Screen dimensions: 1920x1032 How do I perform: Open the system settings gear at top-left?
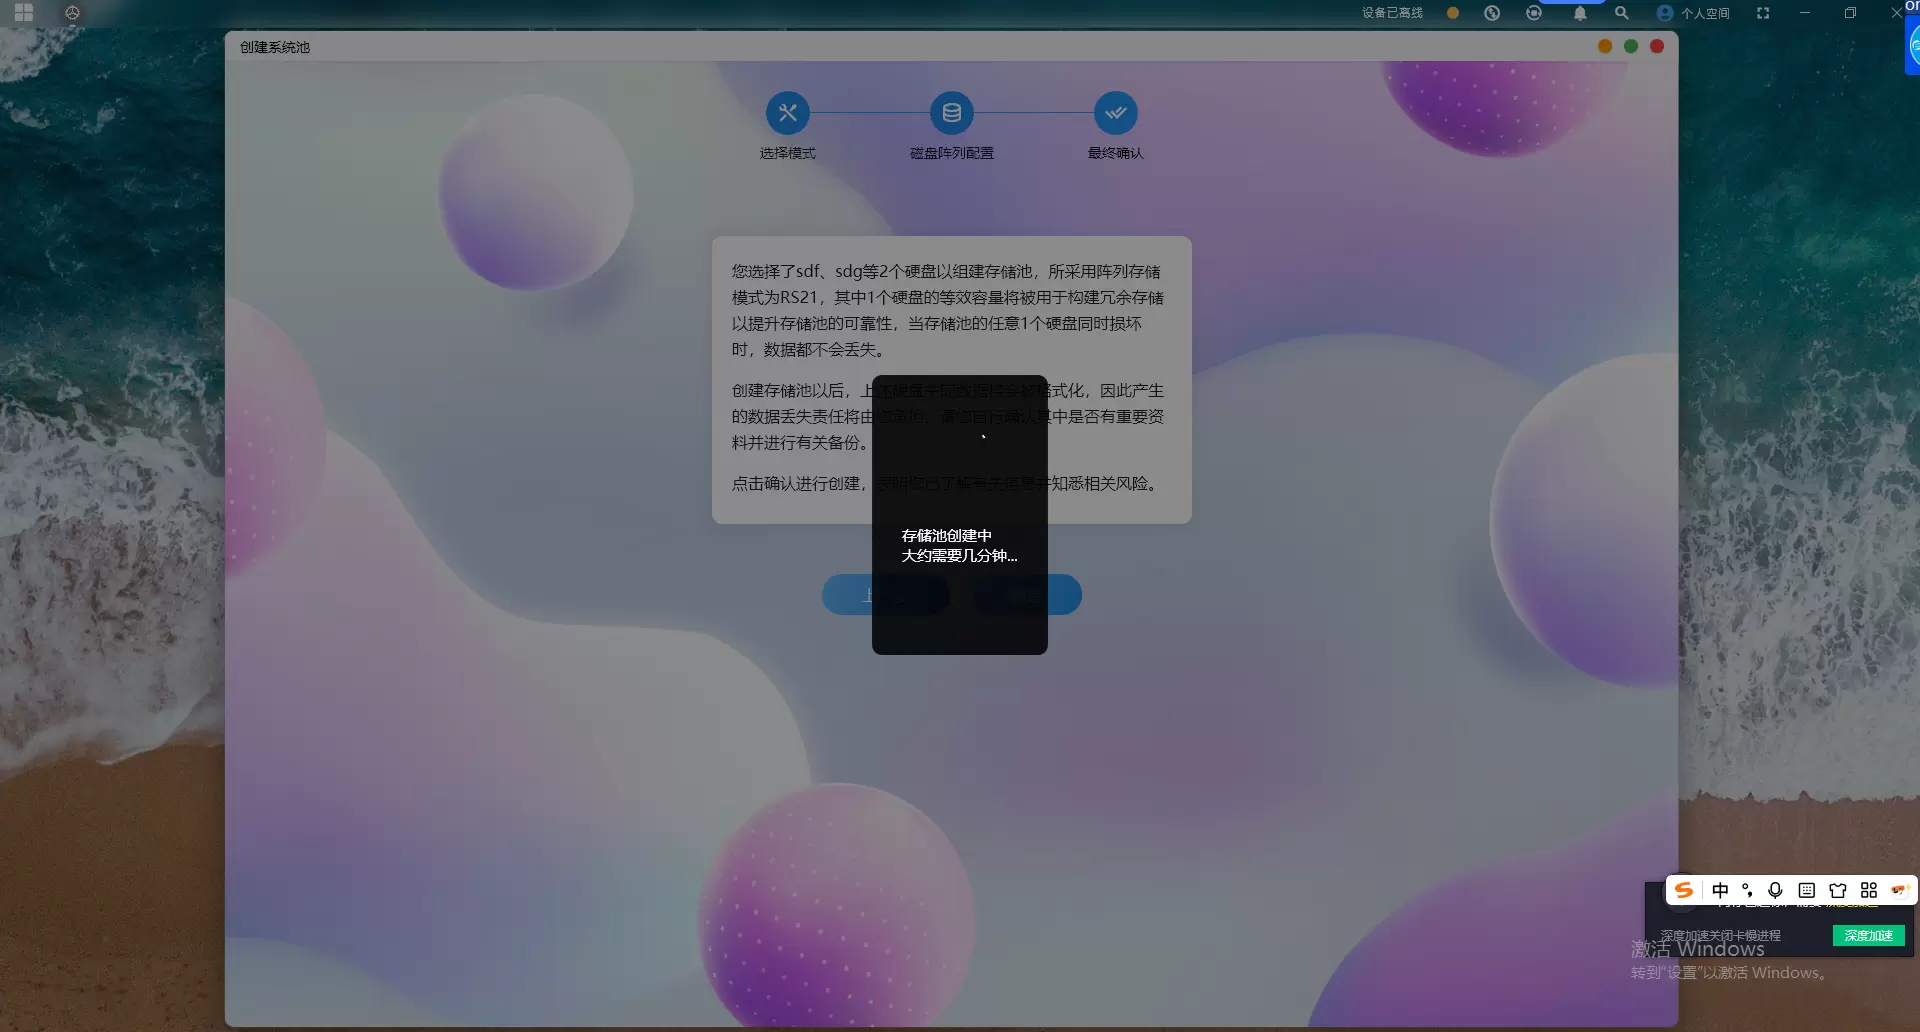72,13
